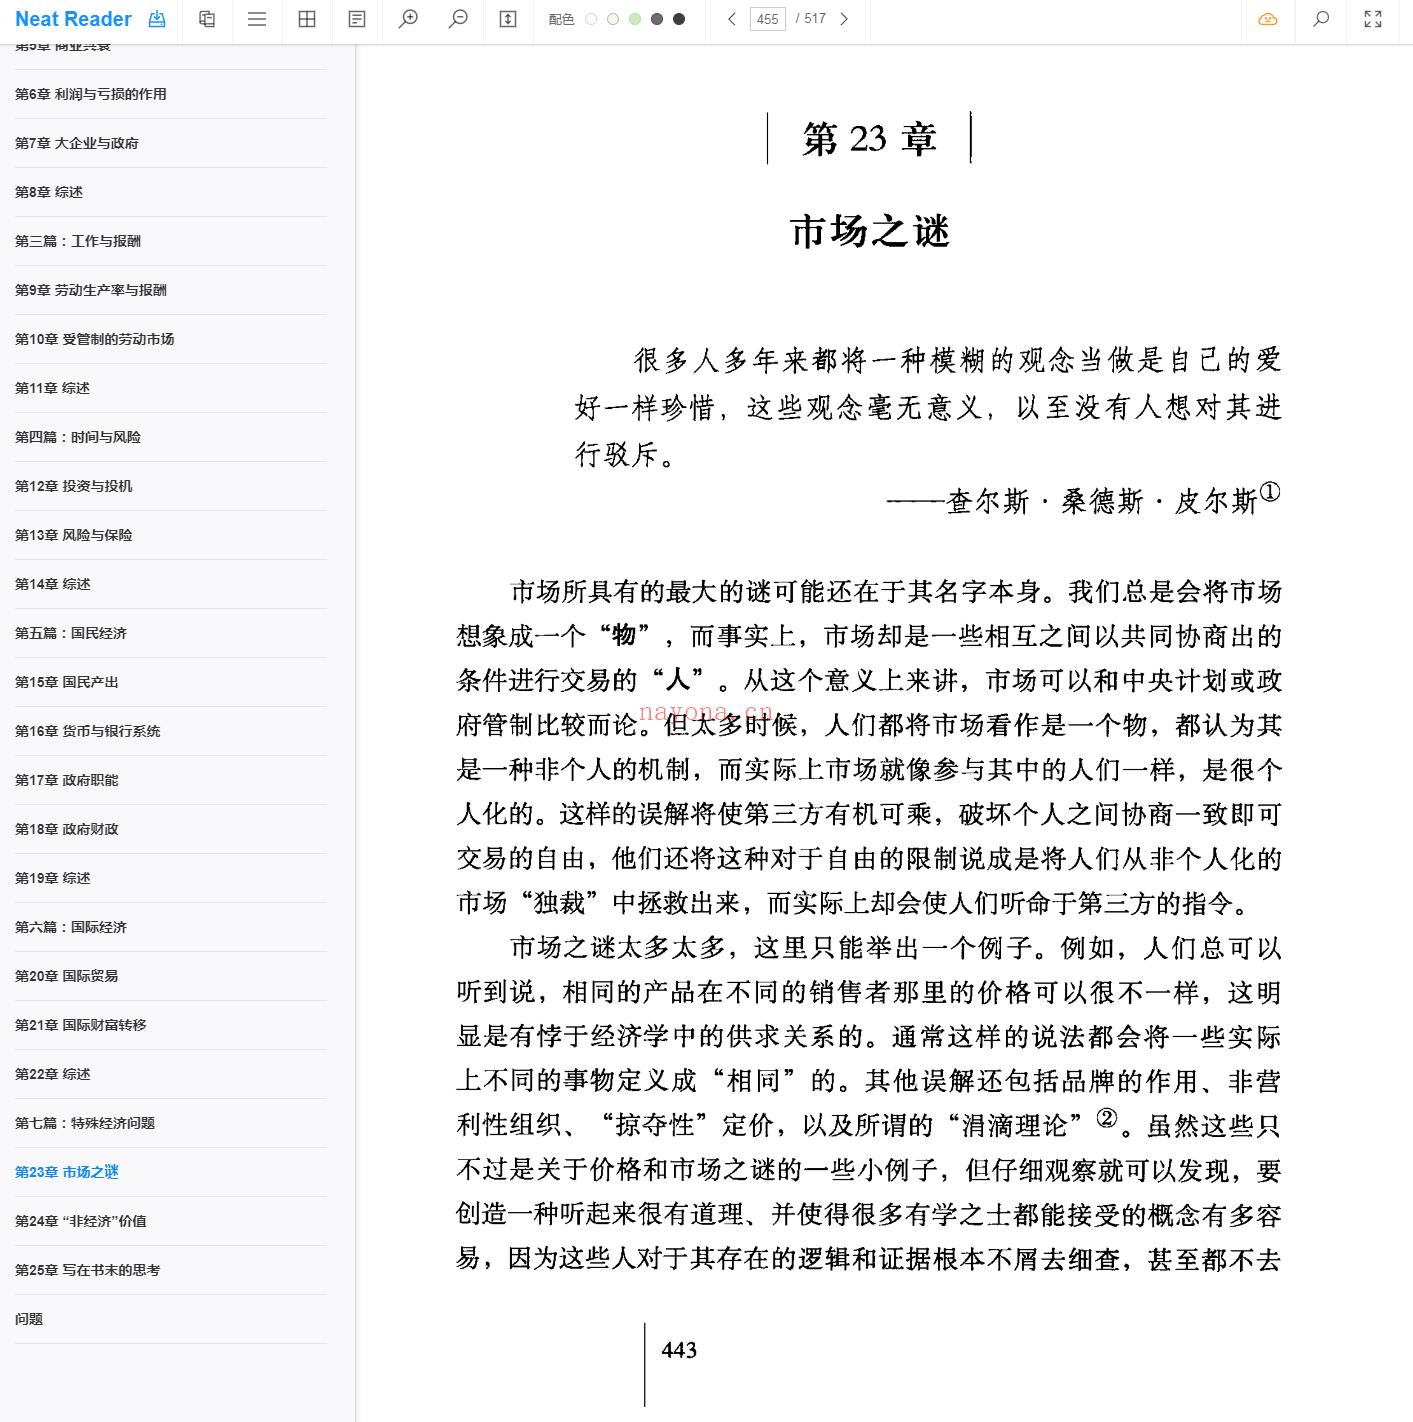Open the 问题 entry in contents

[x=29, y=1319]
